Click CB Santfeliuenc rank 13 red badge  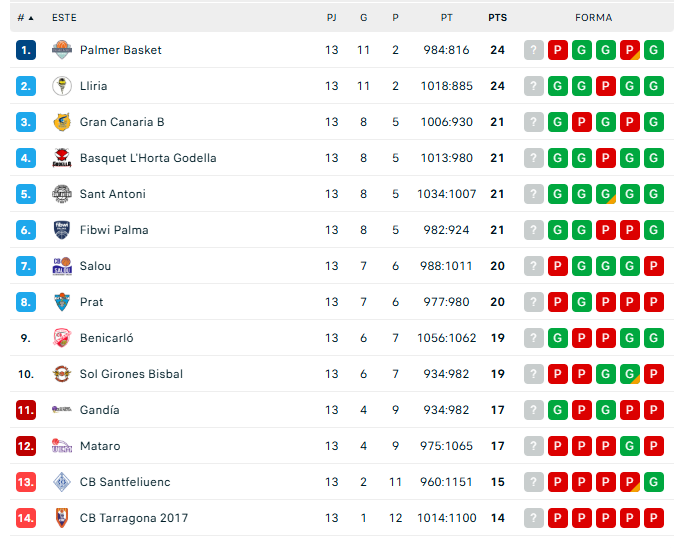(x=26, y=482)
